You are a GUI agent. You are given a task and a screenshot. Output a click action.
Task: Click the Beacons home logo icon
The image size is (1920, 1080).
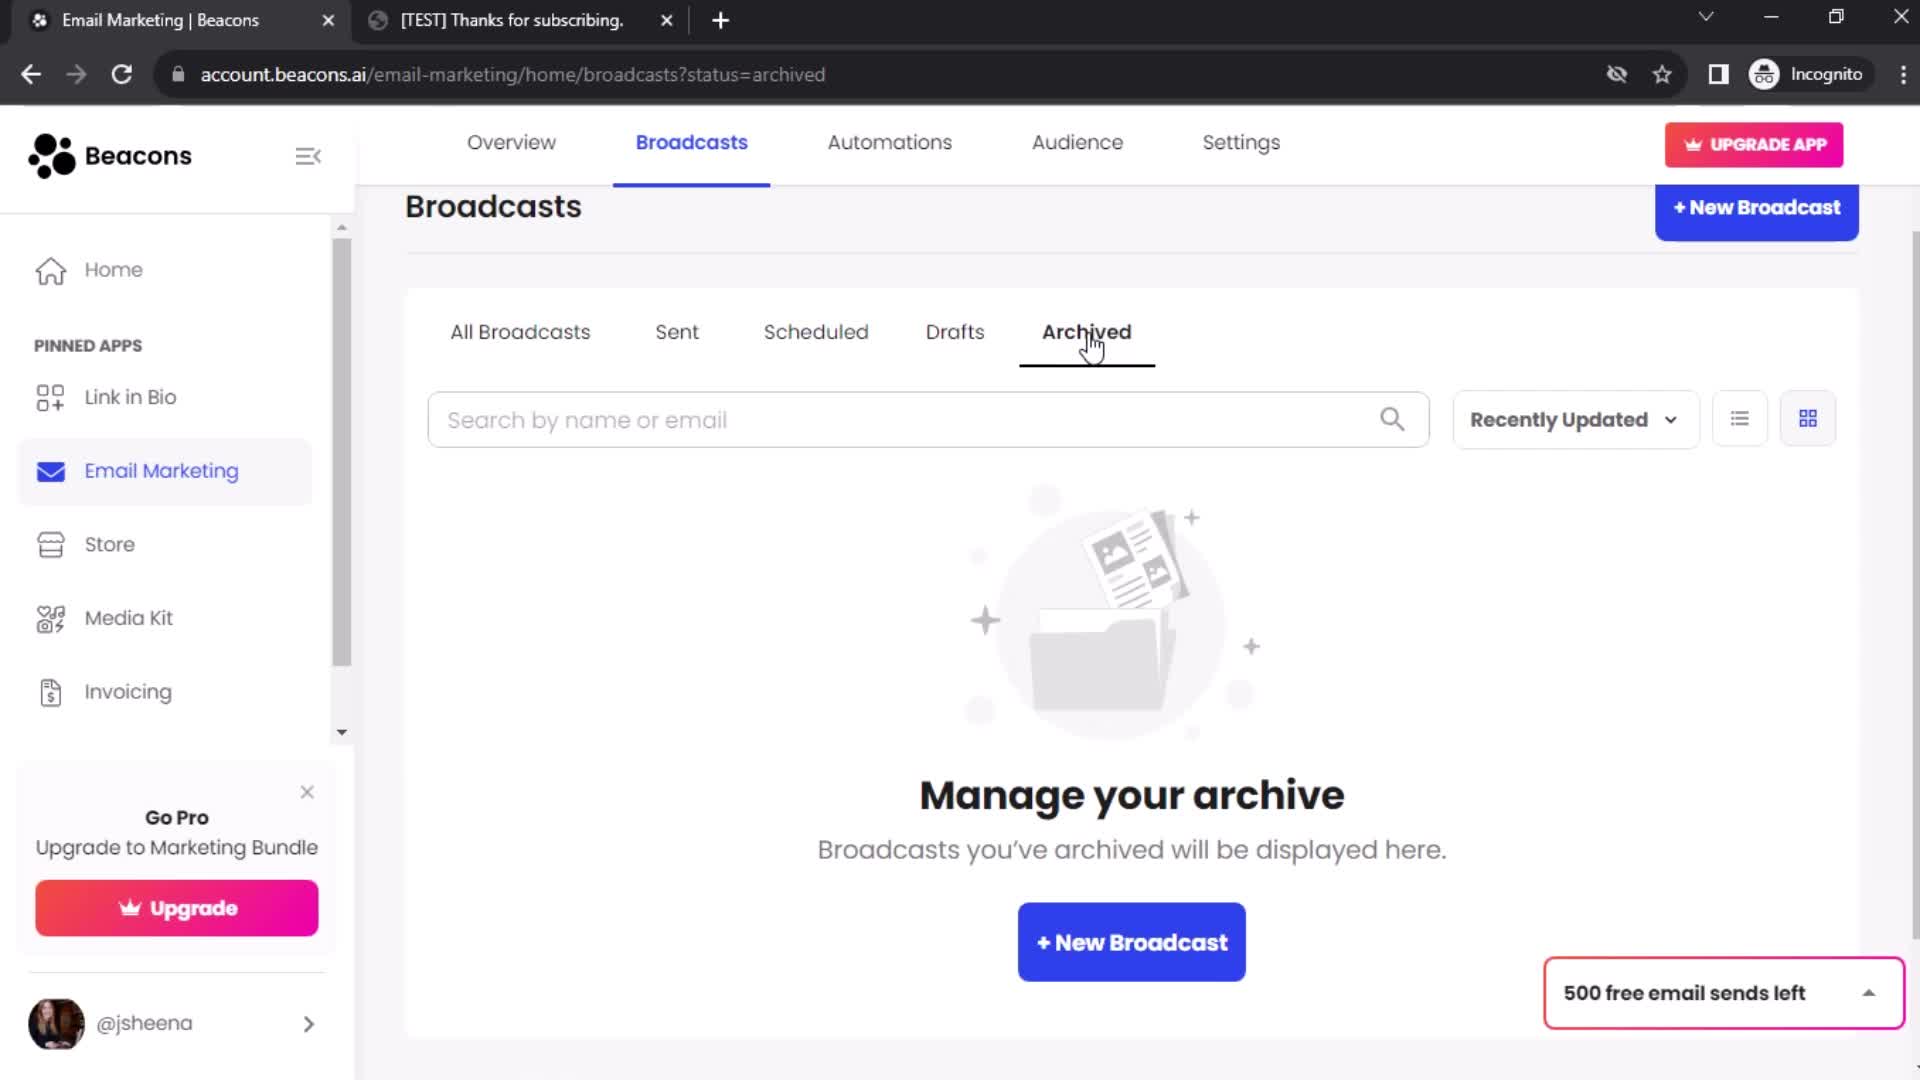pos(49,156)
